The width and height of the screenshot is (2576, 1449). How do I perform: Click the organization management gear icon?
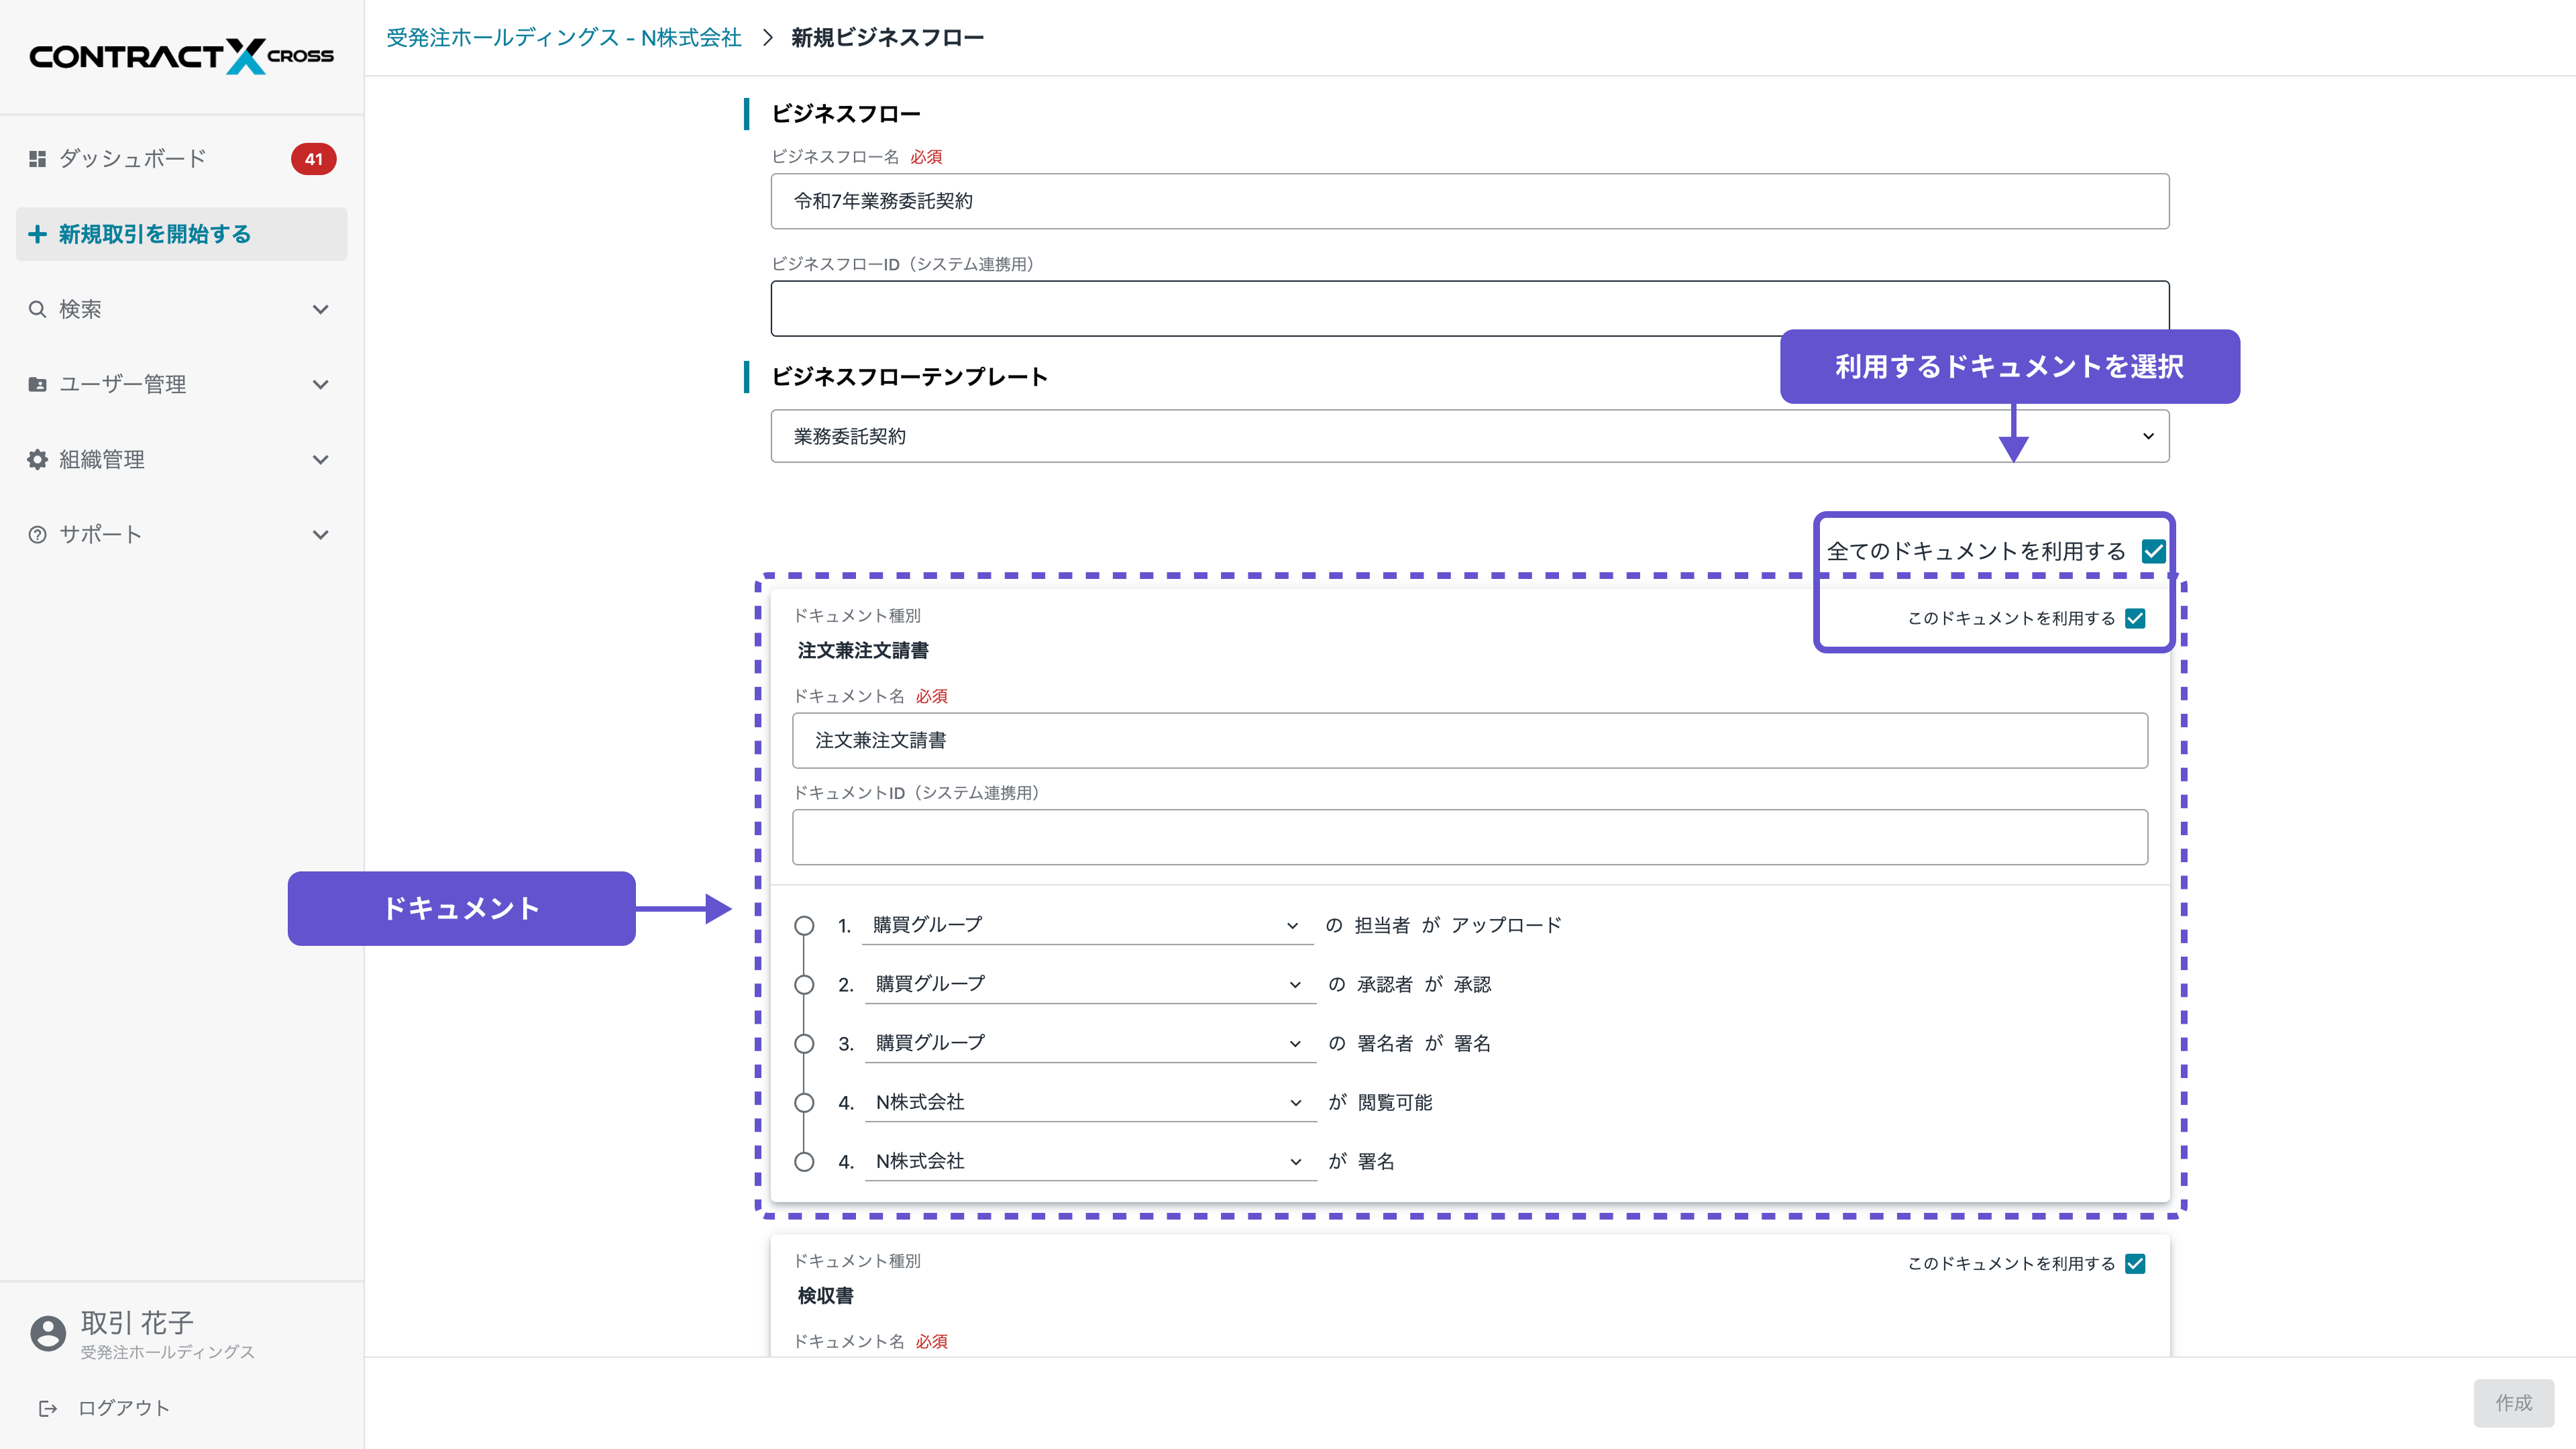pos(37,459)
